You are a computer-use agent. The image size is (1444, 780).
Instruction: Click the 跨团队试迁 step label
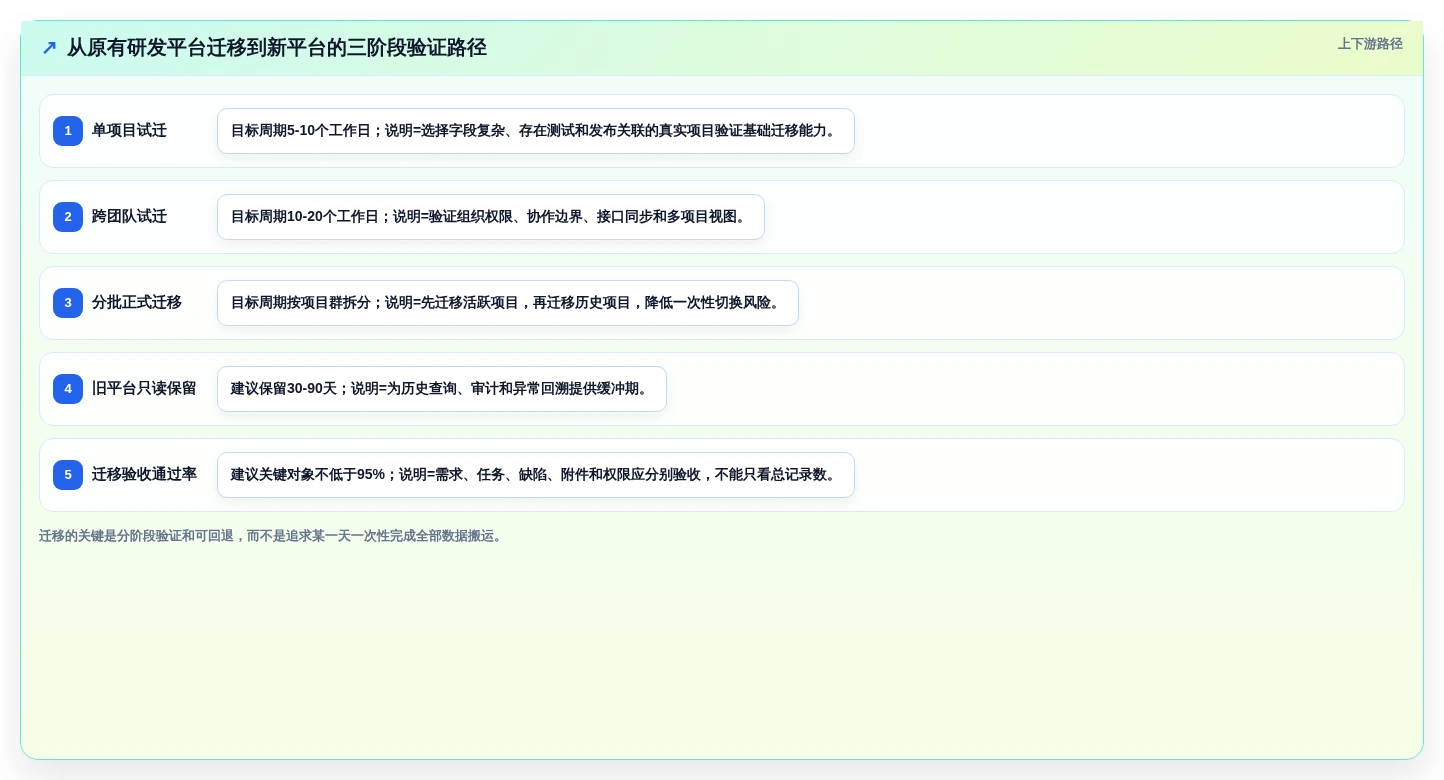point(129,217)
